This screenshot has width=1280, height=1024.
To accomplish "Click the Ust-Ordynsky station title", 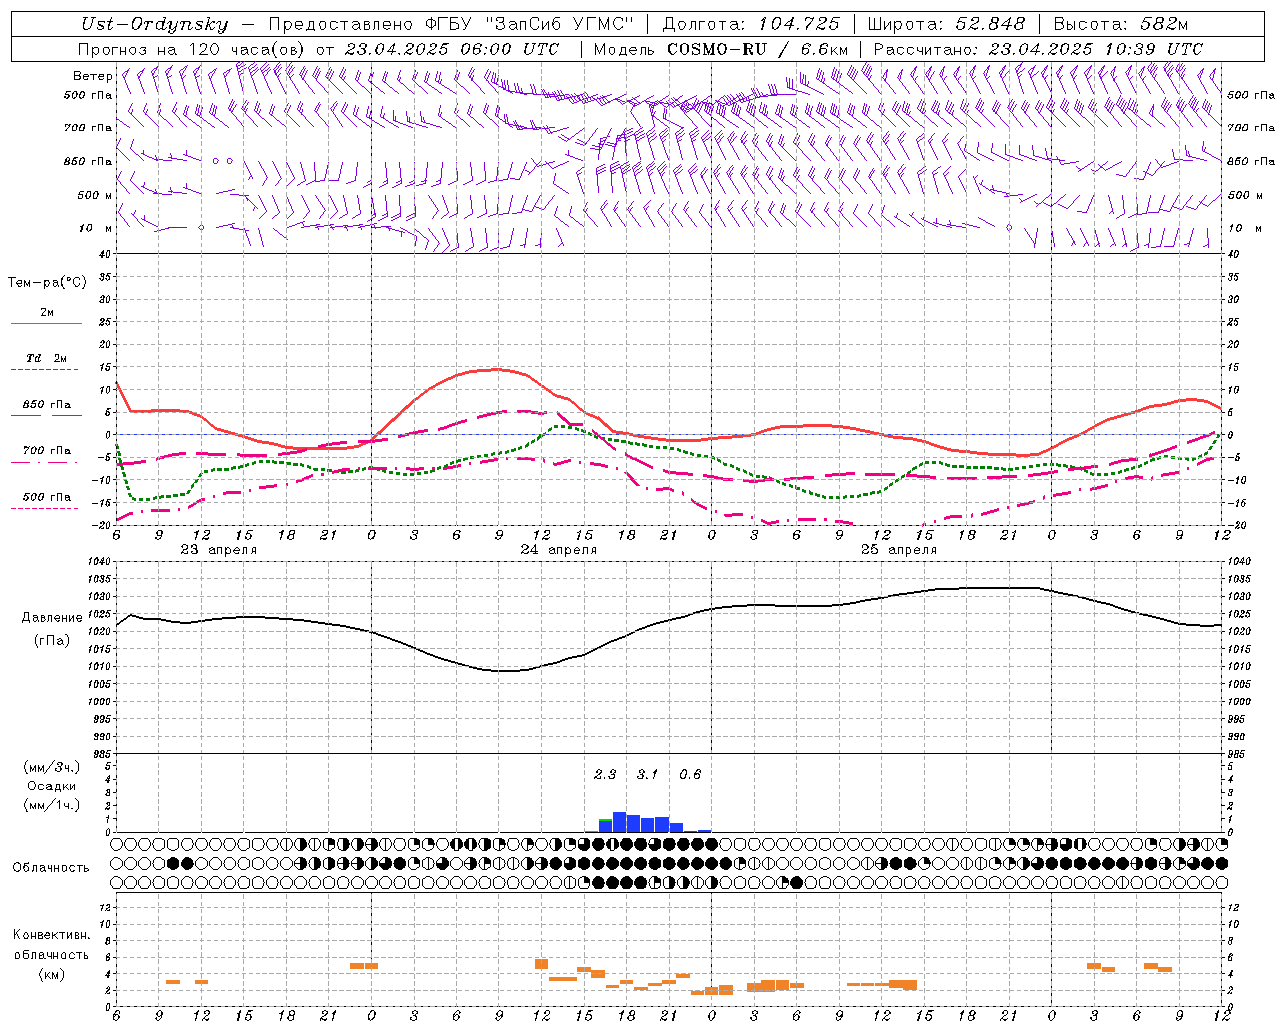I will tap(153, 24).
